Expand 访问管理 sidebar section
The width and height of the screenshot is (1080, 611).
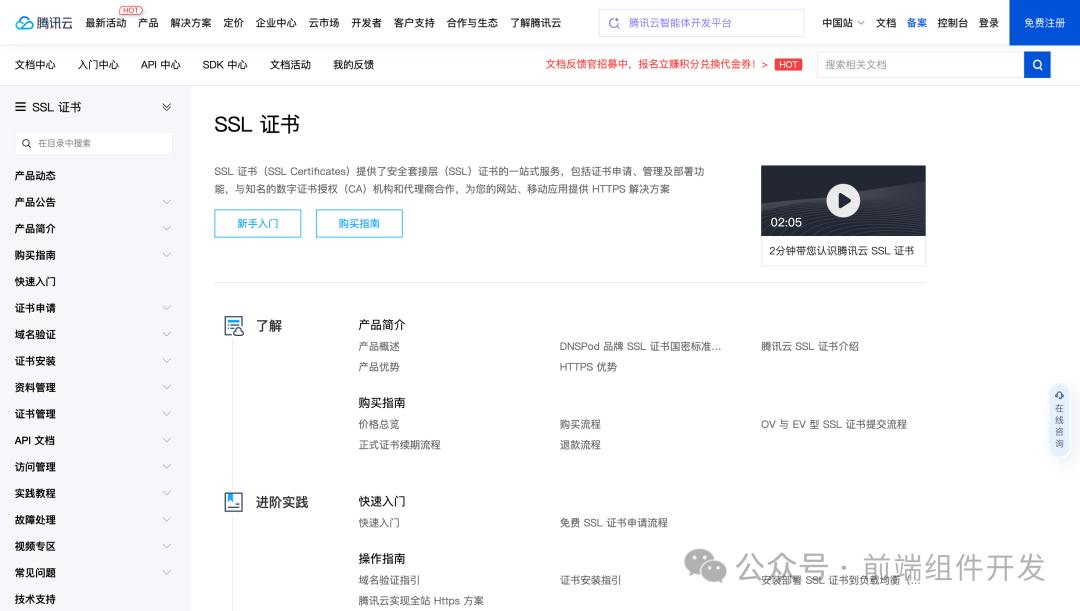(x=167, y=466)
